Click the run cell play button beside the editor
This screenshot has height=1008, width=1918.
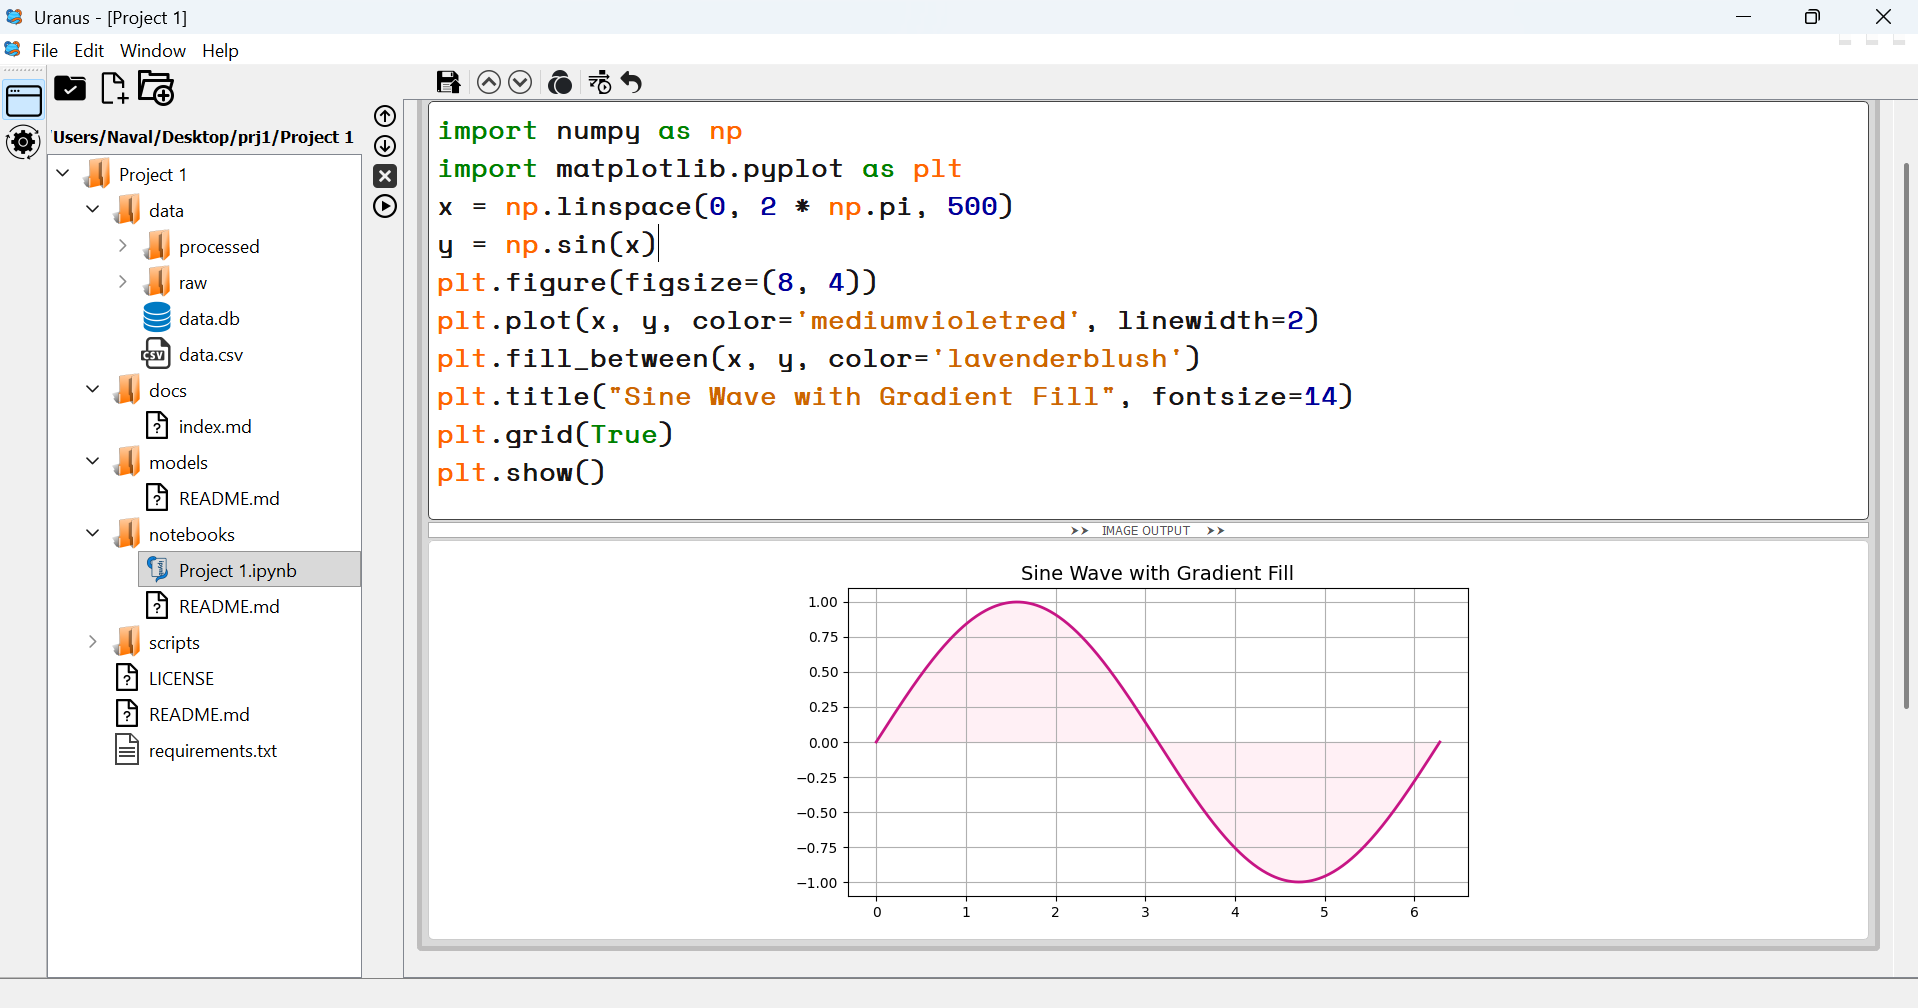click(385, 207)
